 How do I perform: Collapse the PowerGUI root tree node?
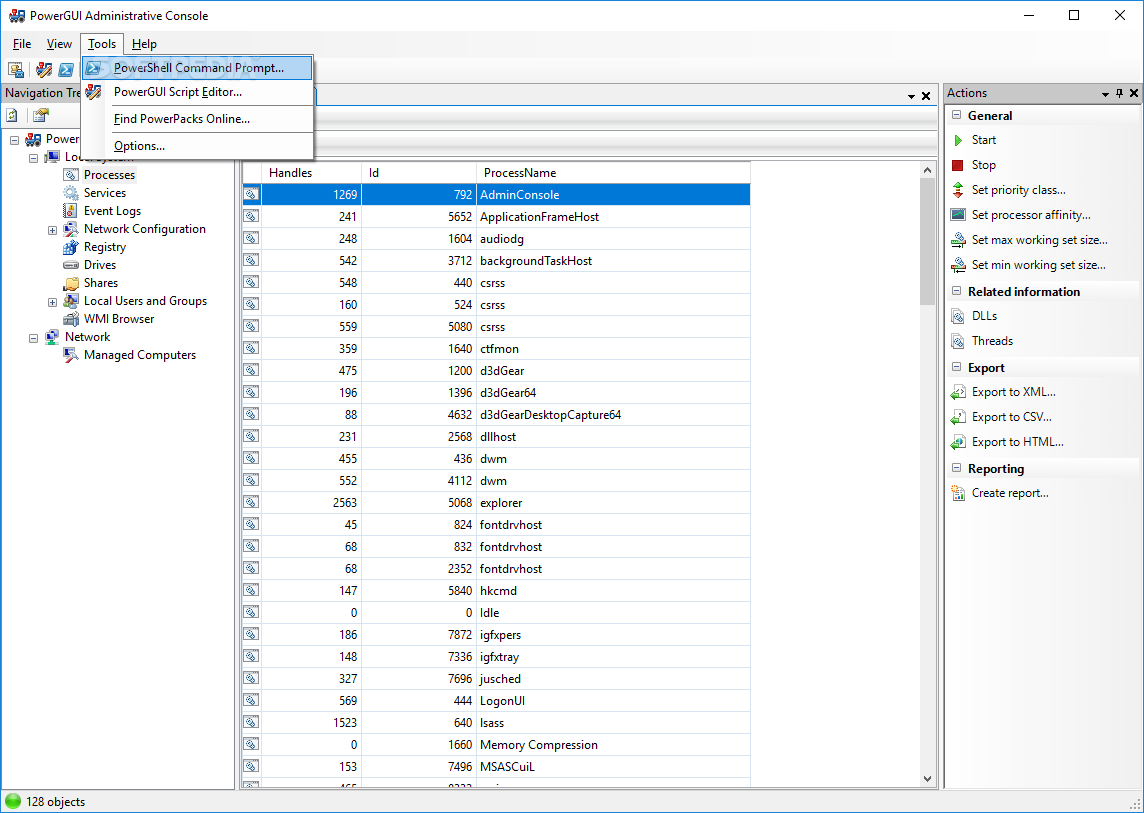pos(14,139)
